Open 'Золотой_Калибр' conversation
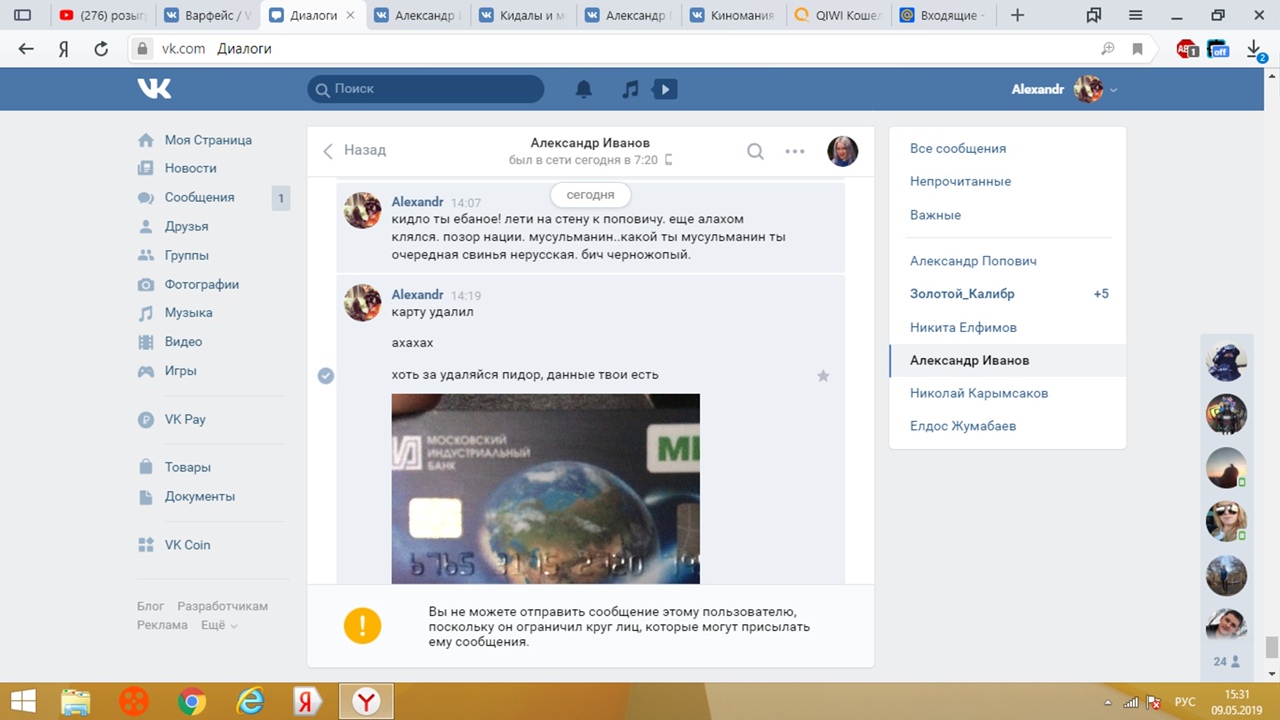 click(x=962, y=294)
